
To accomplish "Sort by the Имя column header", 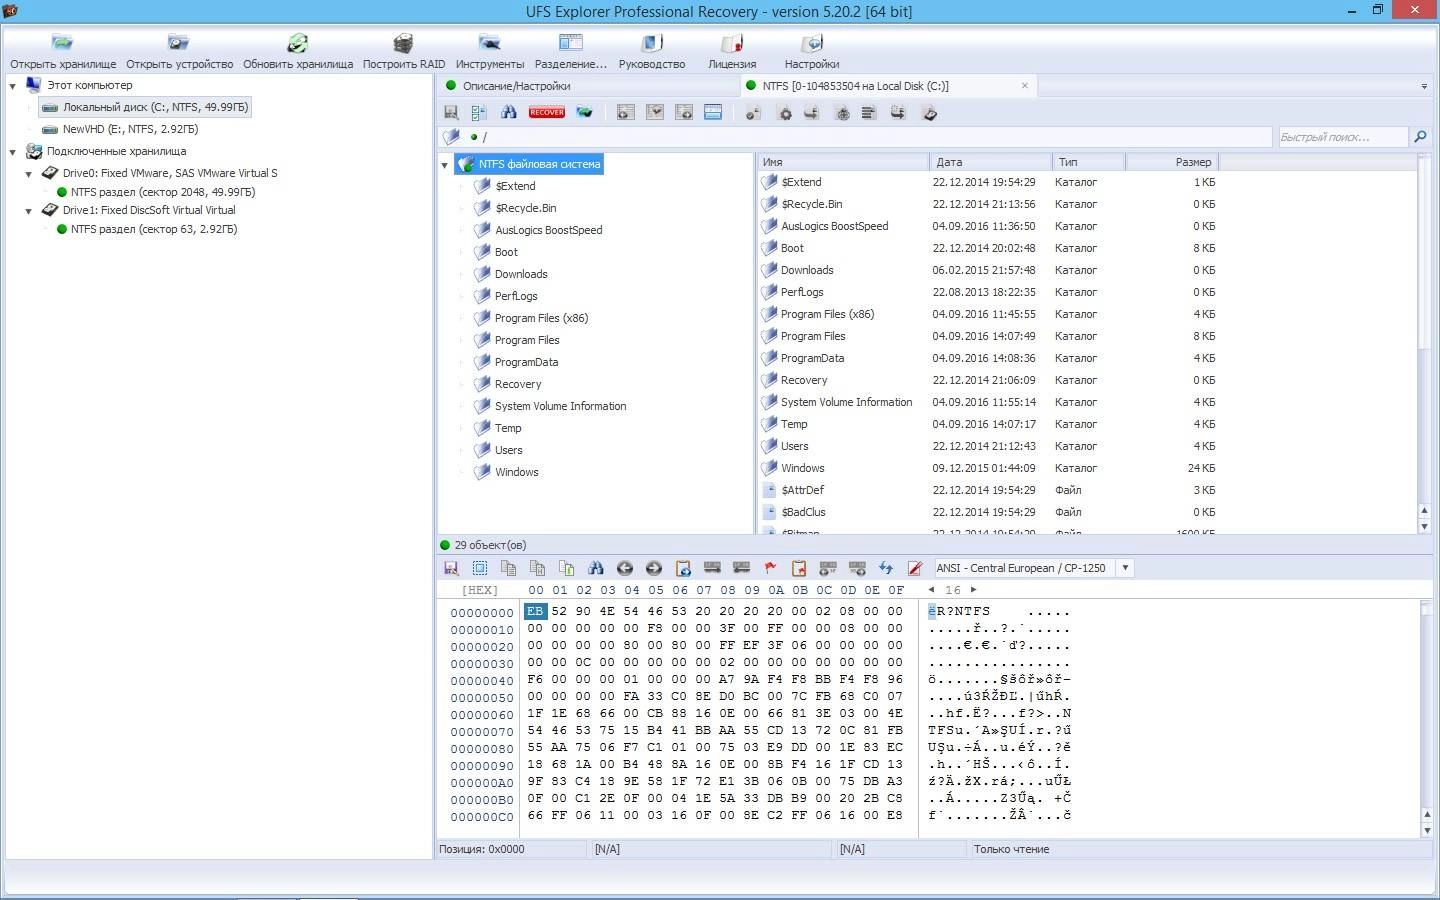I will [843, 162].
